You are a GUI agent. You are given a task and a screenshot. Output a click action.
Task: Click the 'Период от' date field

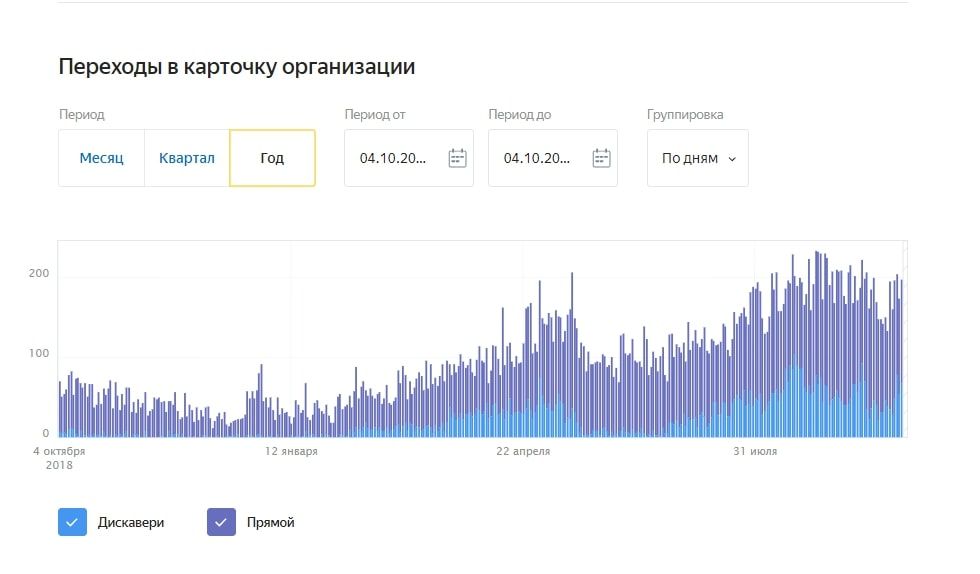pyautogui.click(x=393, y=158)
